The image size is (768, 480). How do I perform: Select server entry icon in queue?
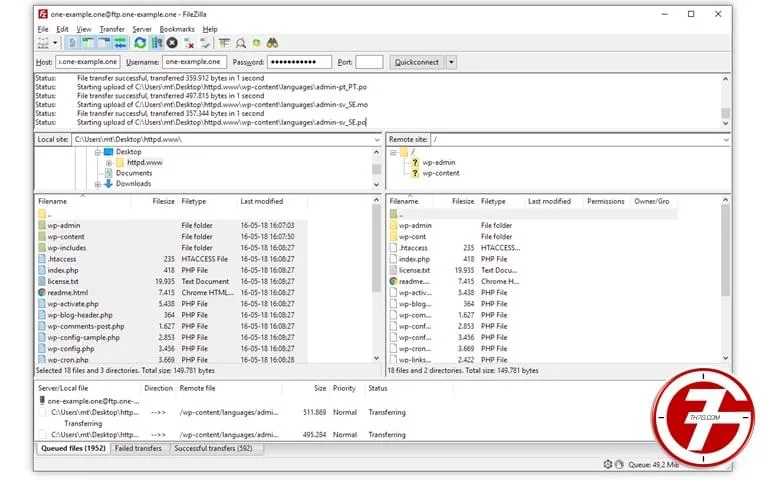[42, 401]
